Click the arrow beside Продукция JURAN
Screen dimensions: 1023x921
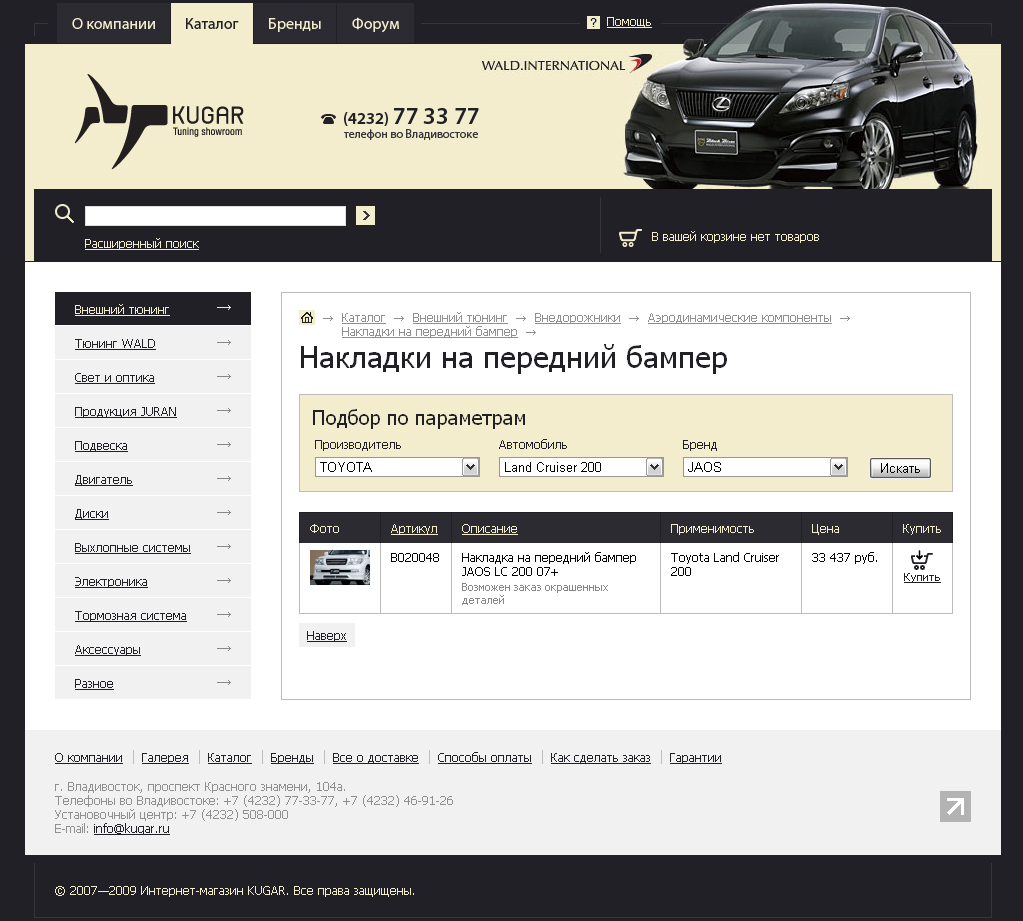point(224,410)
